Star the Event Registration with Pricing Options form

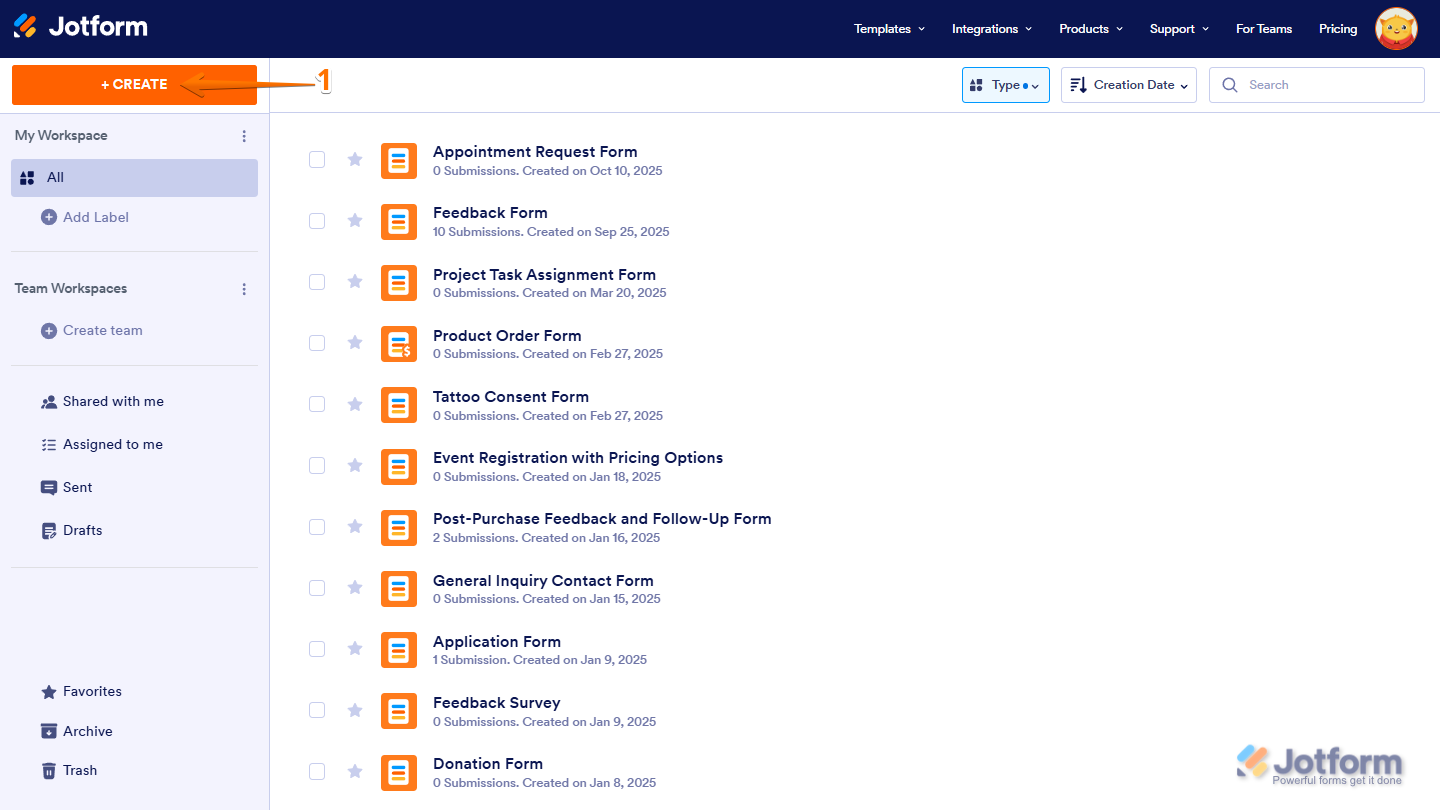click(x=355, y=465)
